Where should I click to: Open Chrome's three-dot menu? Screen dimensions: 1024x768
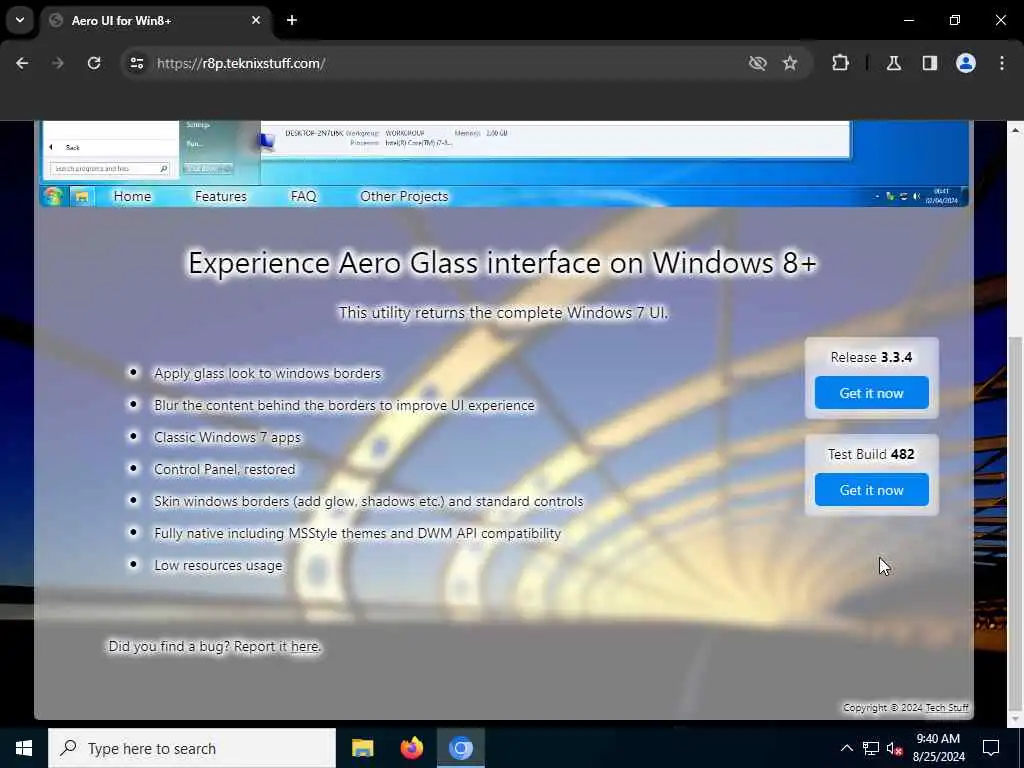[1002, 63]
